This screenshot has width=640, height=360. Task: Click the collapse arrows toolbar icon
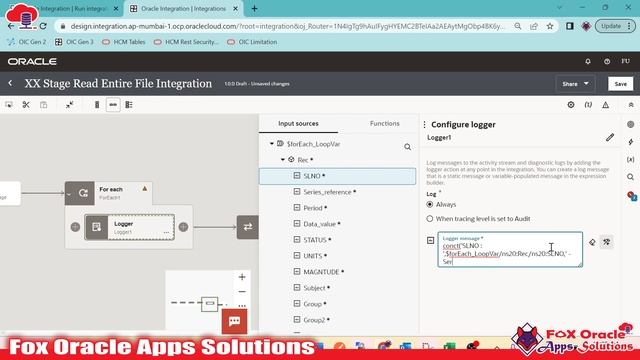click(x=69, y=105)
